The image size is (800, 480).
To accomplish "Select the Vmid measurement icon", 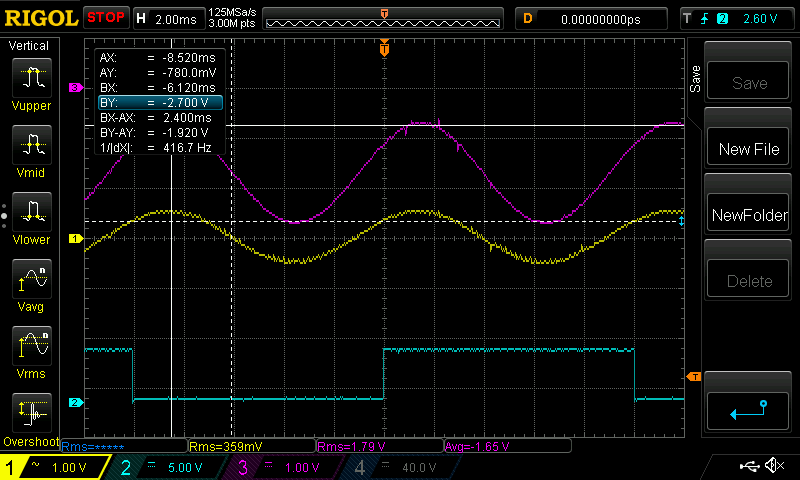I will 32,144.
